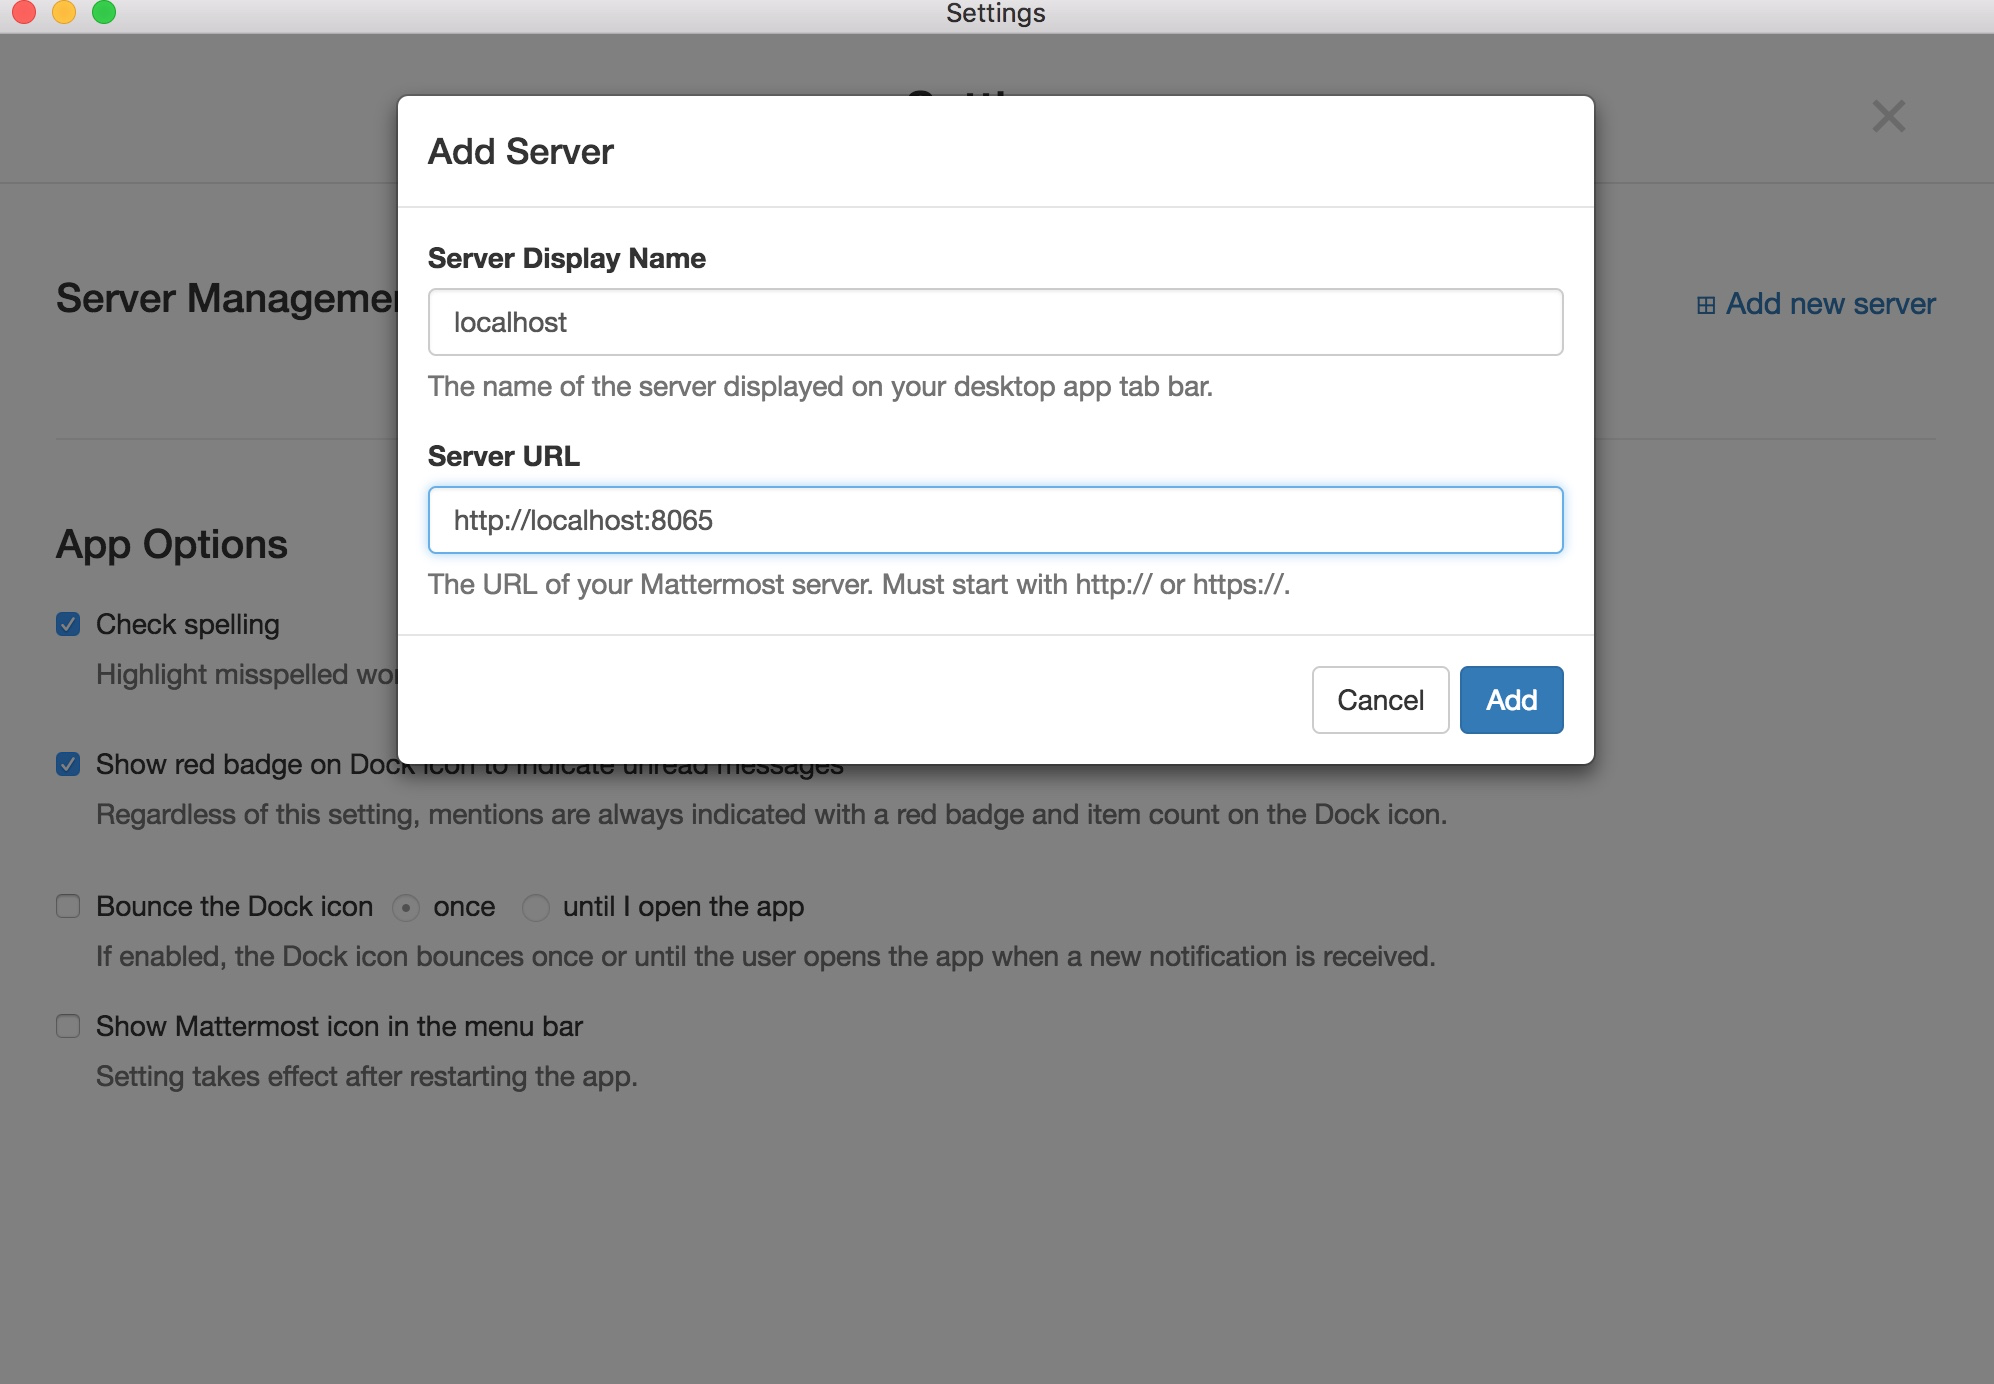Enable Show Mattermost icon in menu bar
The image size is (1994, 1384).
(x=68, y=1027)
